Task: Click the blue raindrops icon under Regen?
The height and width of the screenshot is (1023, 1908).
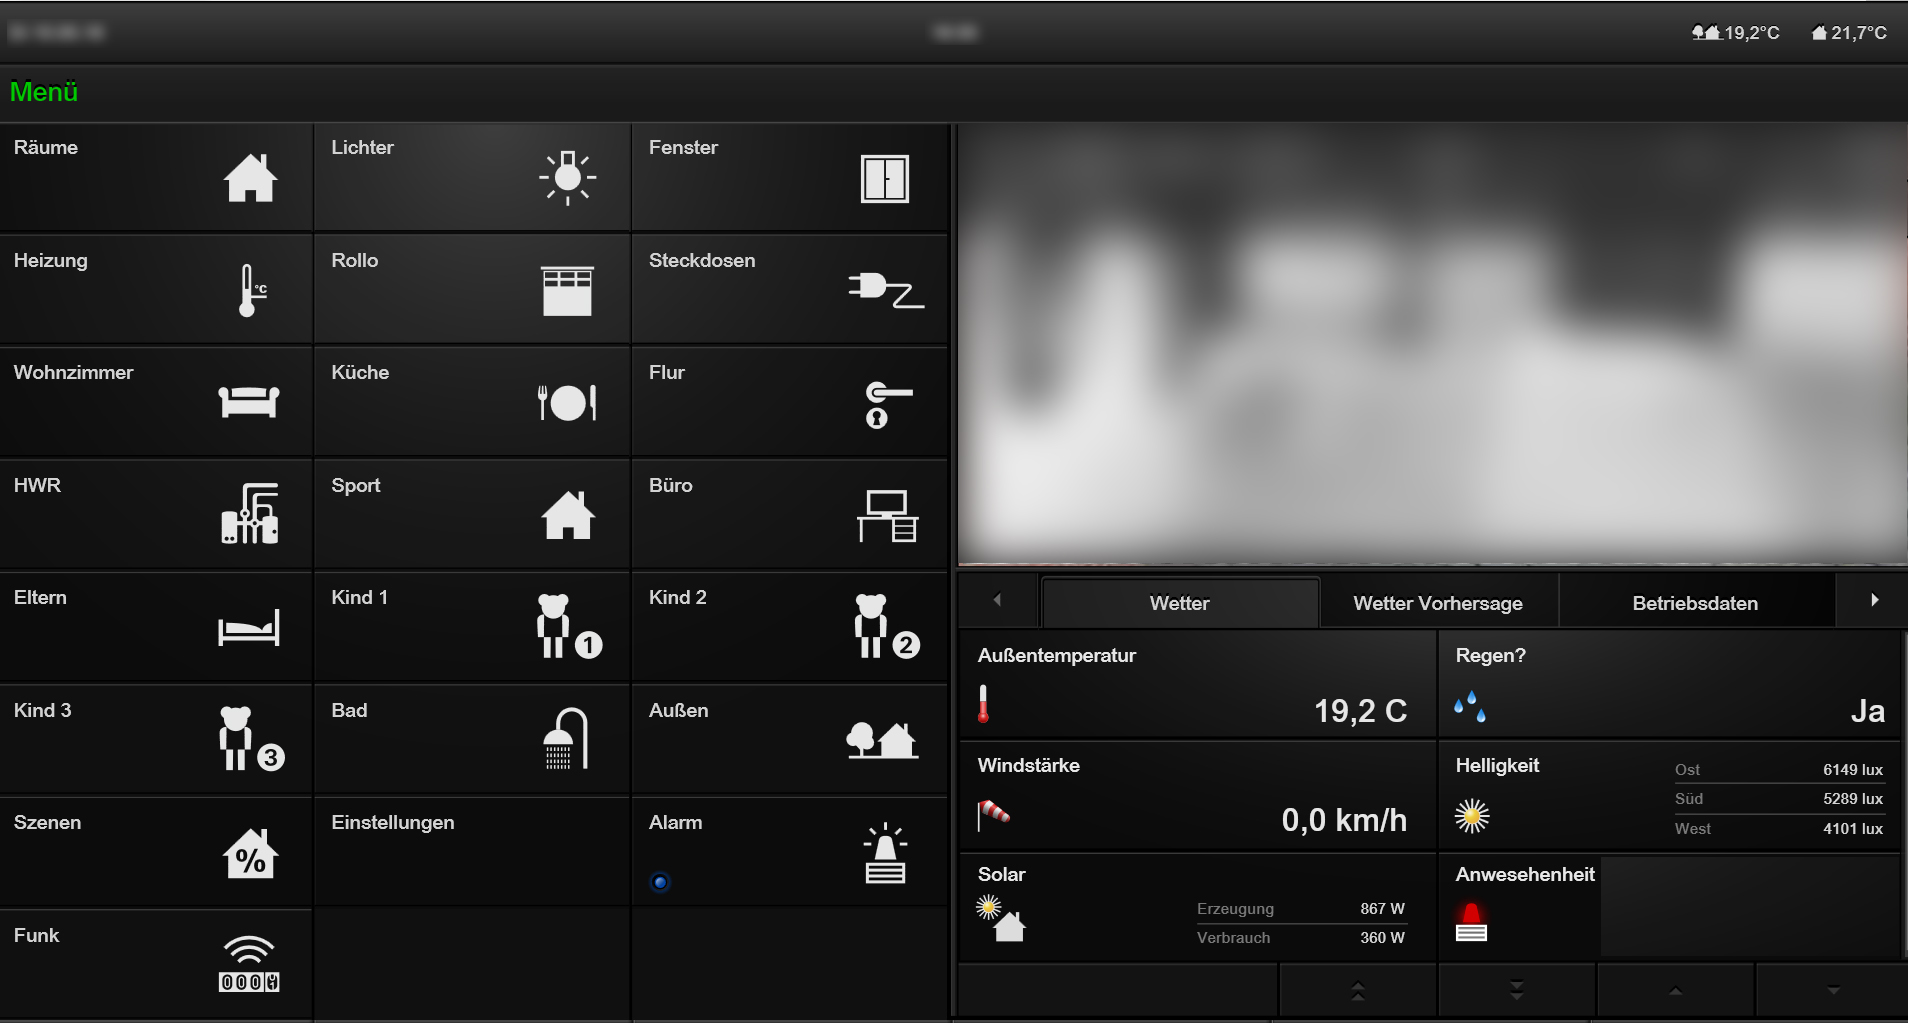Action: (x=1470, y=706)
